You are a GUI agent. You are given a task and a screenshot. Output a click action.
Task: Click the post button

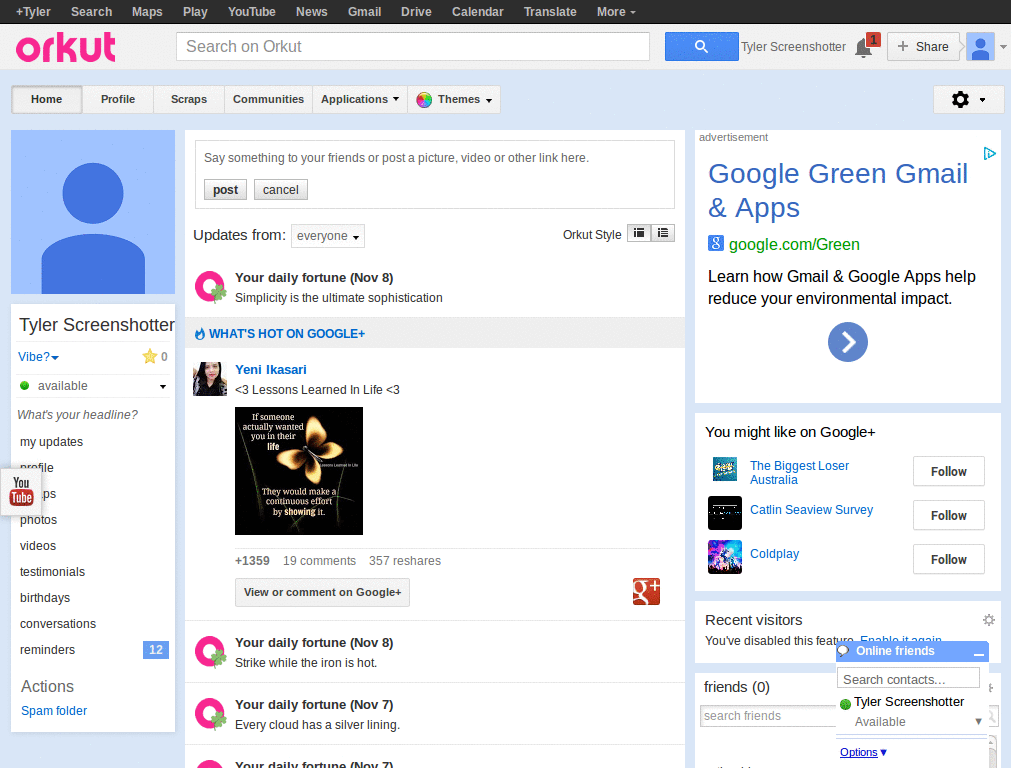coord(225,189)
